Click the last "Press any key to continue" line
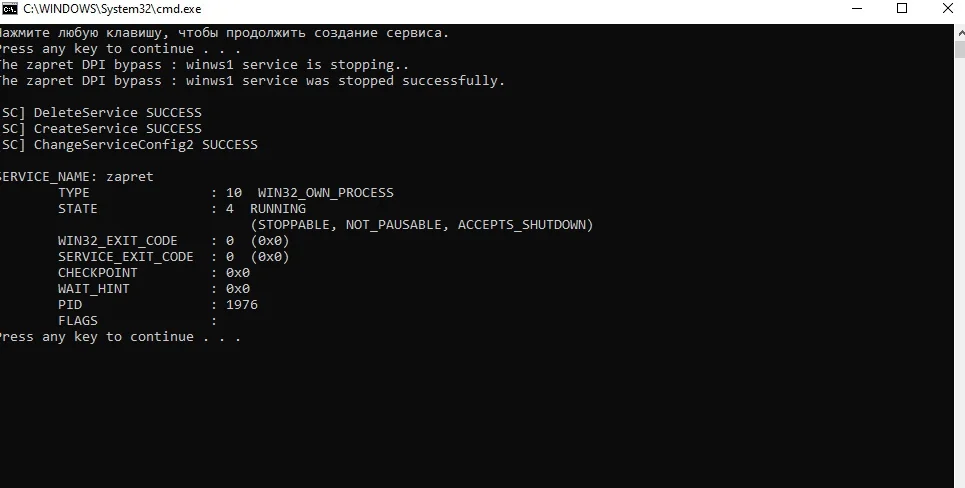The height and width of the screenshot is (488, 965). 118,337
